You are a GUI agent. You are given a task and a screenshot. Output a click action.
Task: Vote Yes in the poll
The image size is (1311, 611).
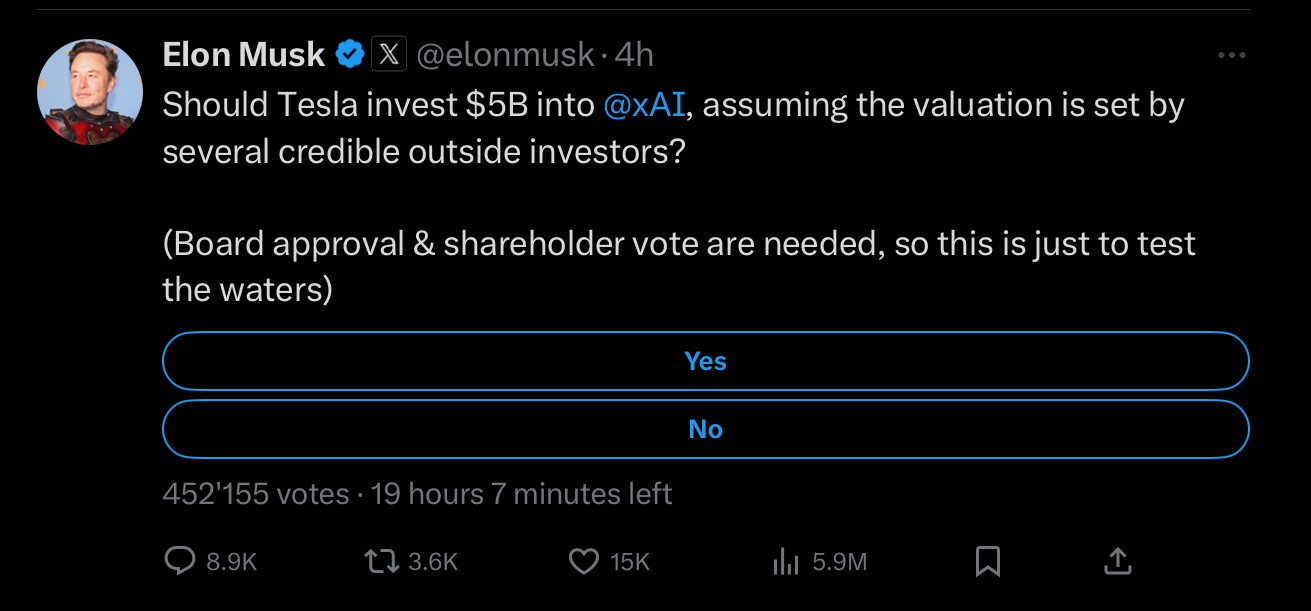pos(705,361)
